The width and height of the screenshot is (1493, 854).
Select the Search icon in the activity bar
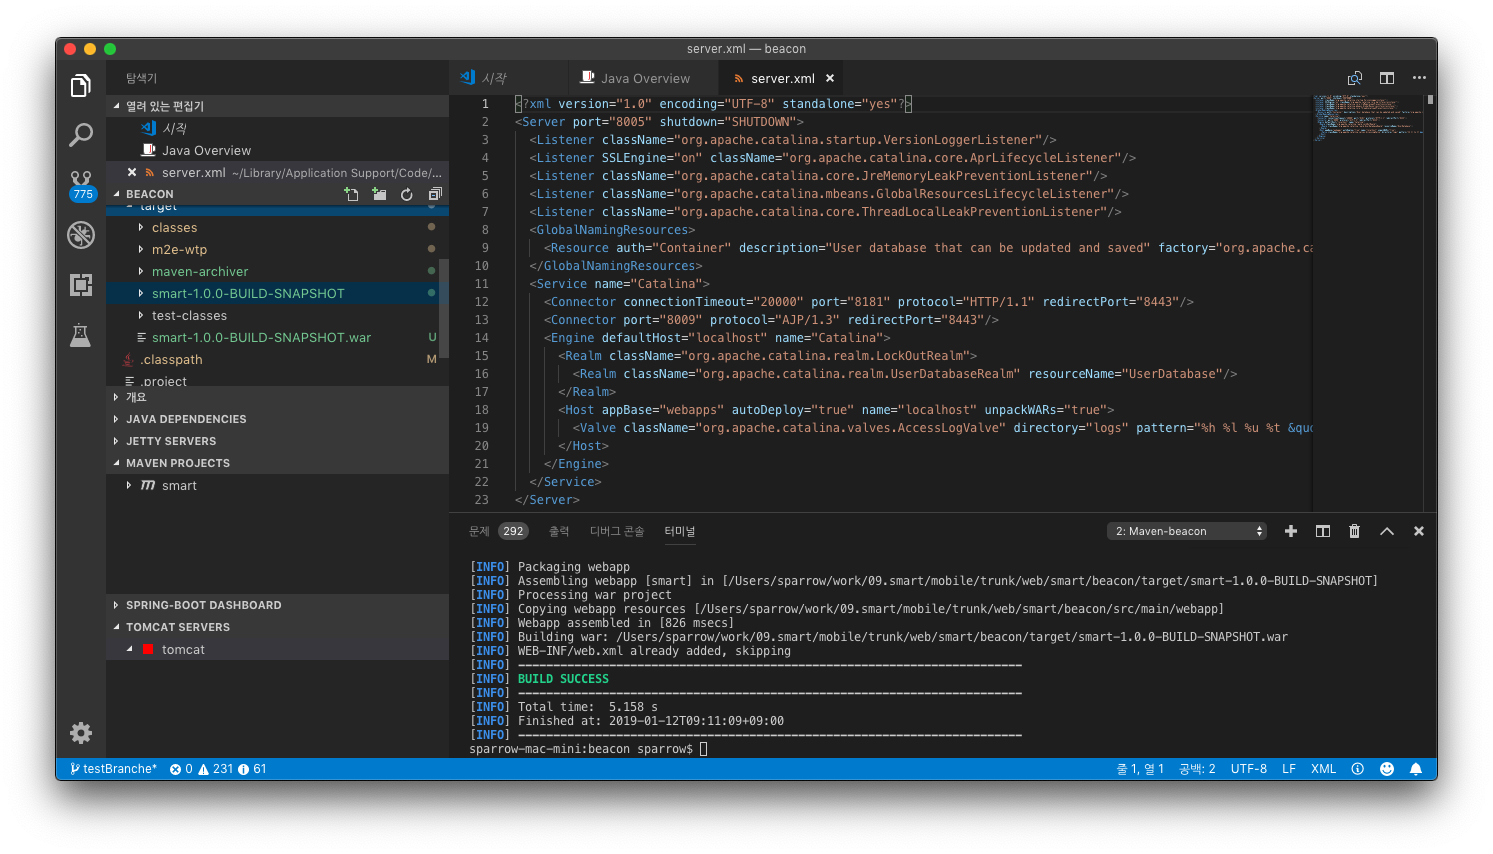80,134
